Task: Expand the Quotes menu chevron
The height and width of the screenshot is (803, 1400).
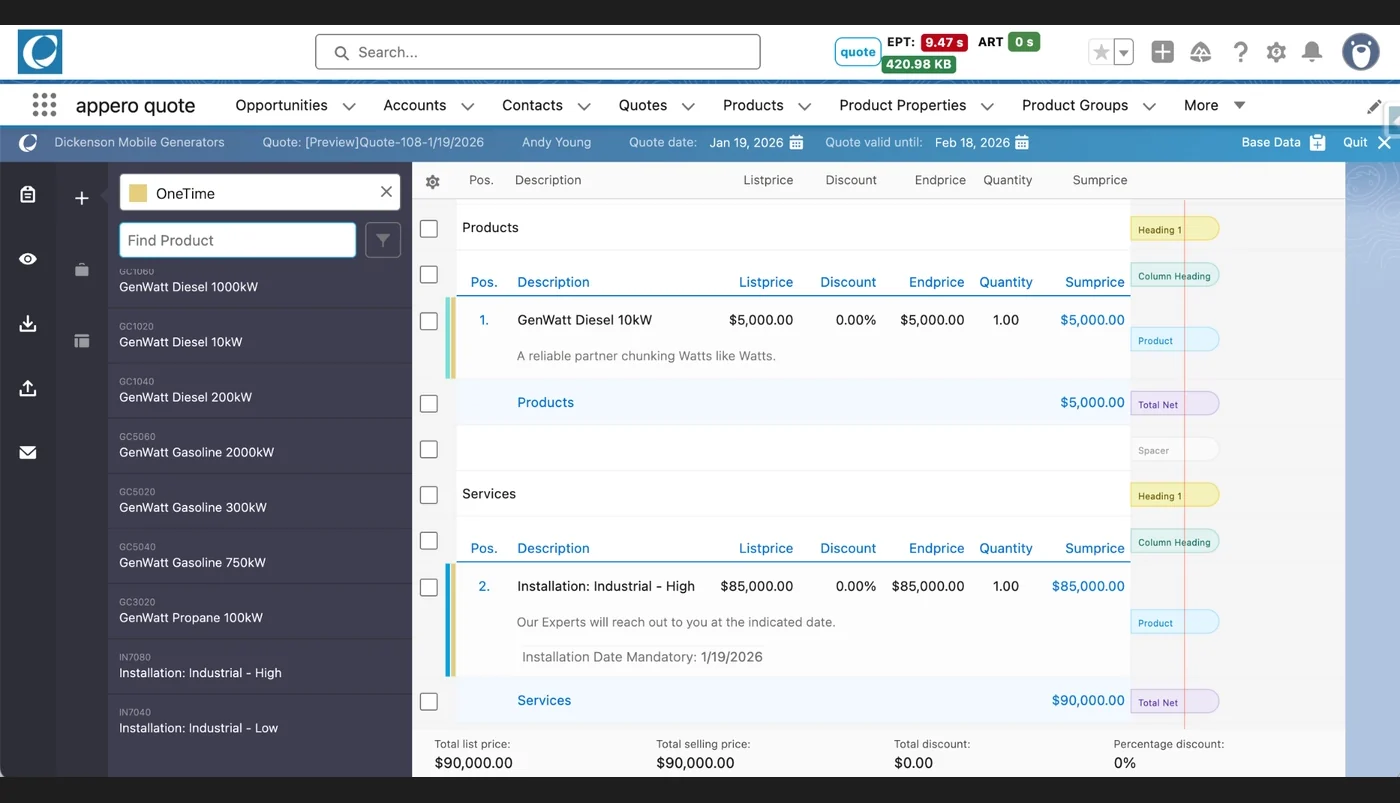Action: tap(688, 106)
